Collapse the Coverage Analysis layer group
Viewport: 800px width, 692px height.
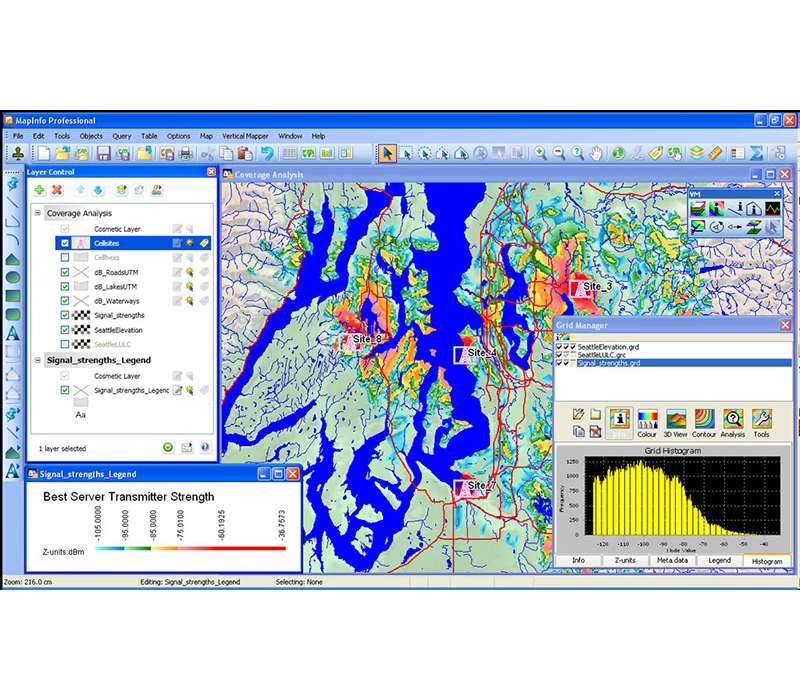[38, 213]
